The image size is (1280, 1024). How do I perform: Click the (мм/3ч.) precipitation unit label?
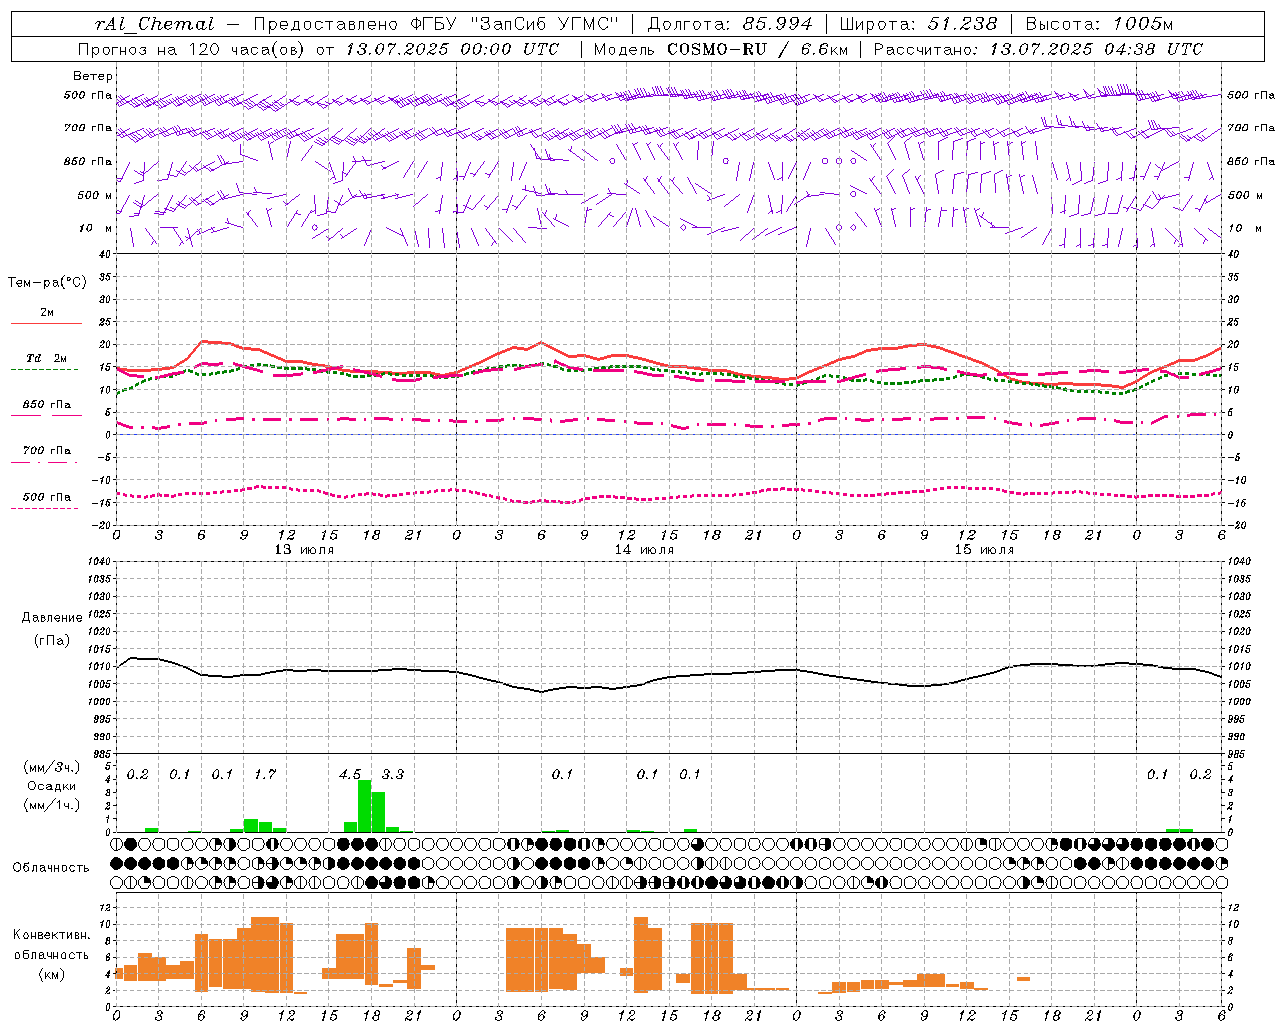(x=52, y=767)
